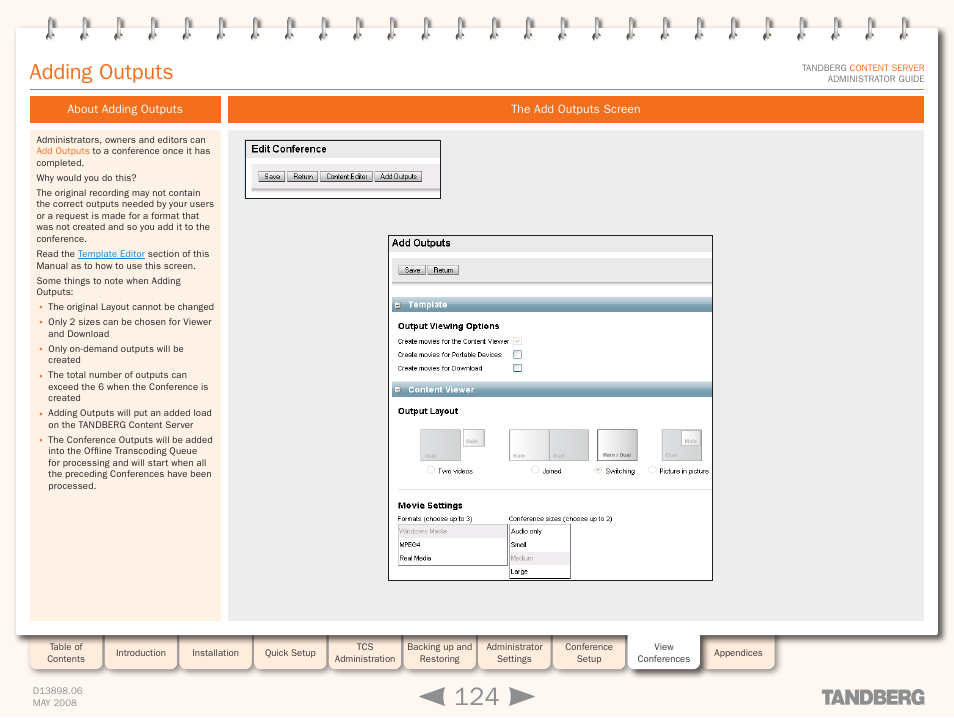Open the Administrator Settings tab
The height and width of the screenshot is (718, 954).
pos(514,652)
